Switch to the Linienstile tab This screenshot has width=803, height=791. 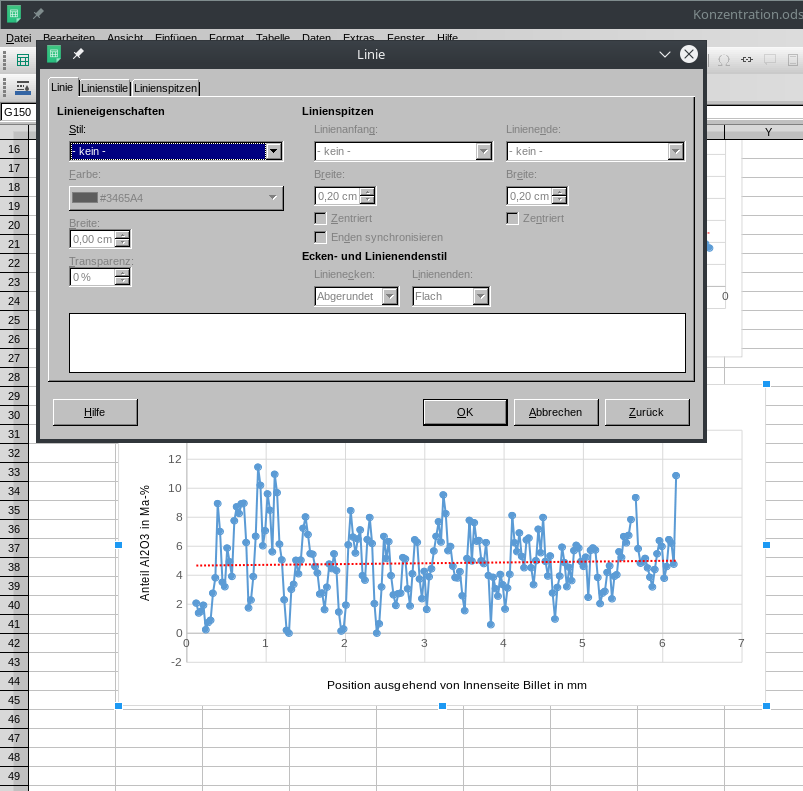tap(105, 88)
